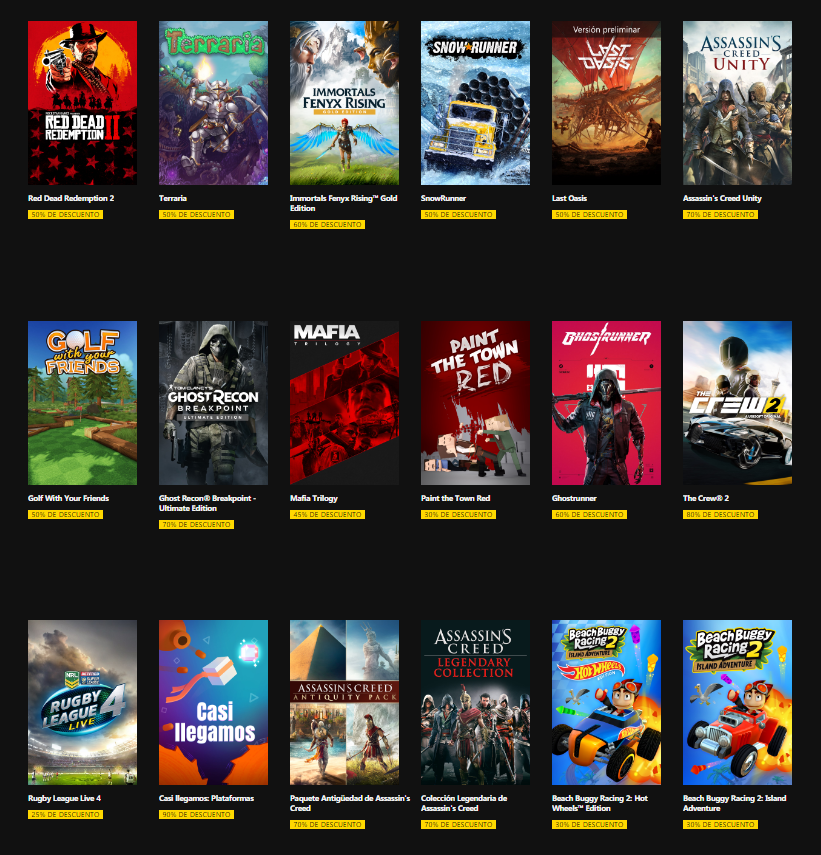
Task: Open the Ghostrunner game cover
Action: click(x=606, y=403)
